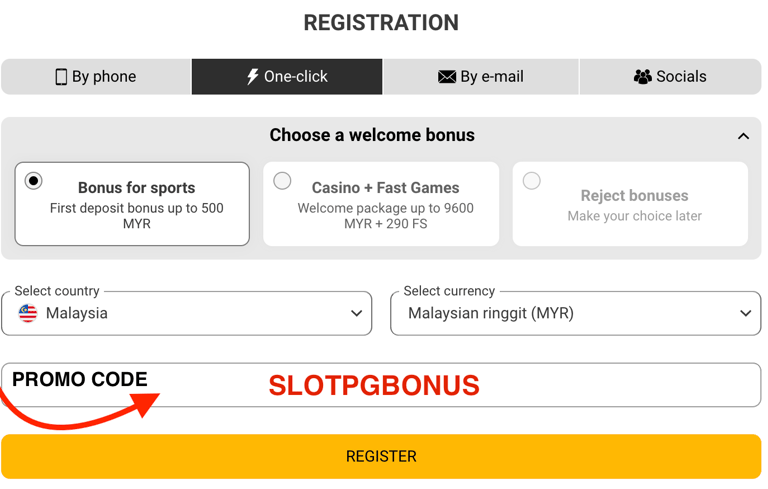Click the phone icon in By phone tab
The height and width of the screenshot is (489, 768).
coord(61,77)
